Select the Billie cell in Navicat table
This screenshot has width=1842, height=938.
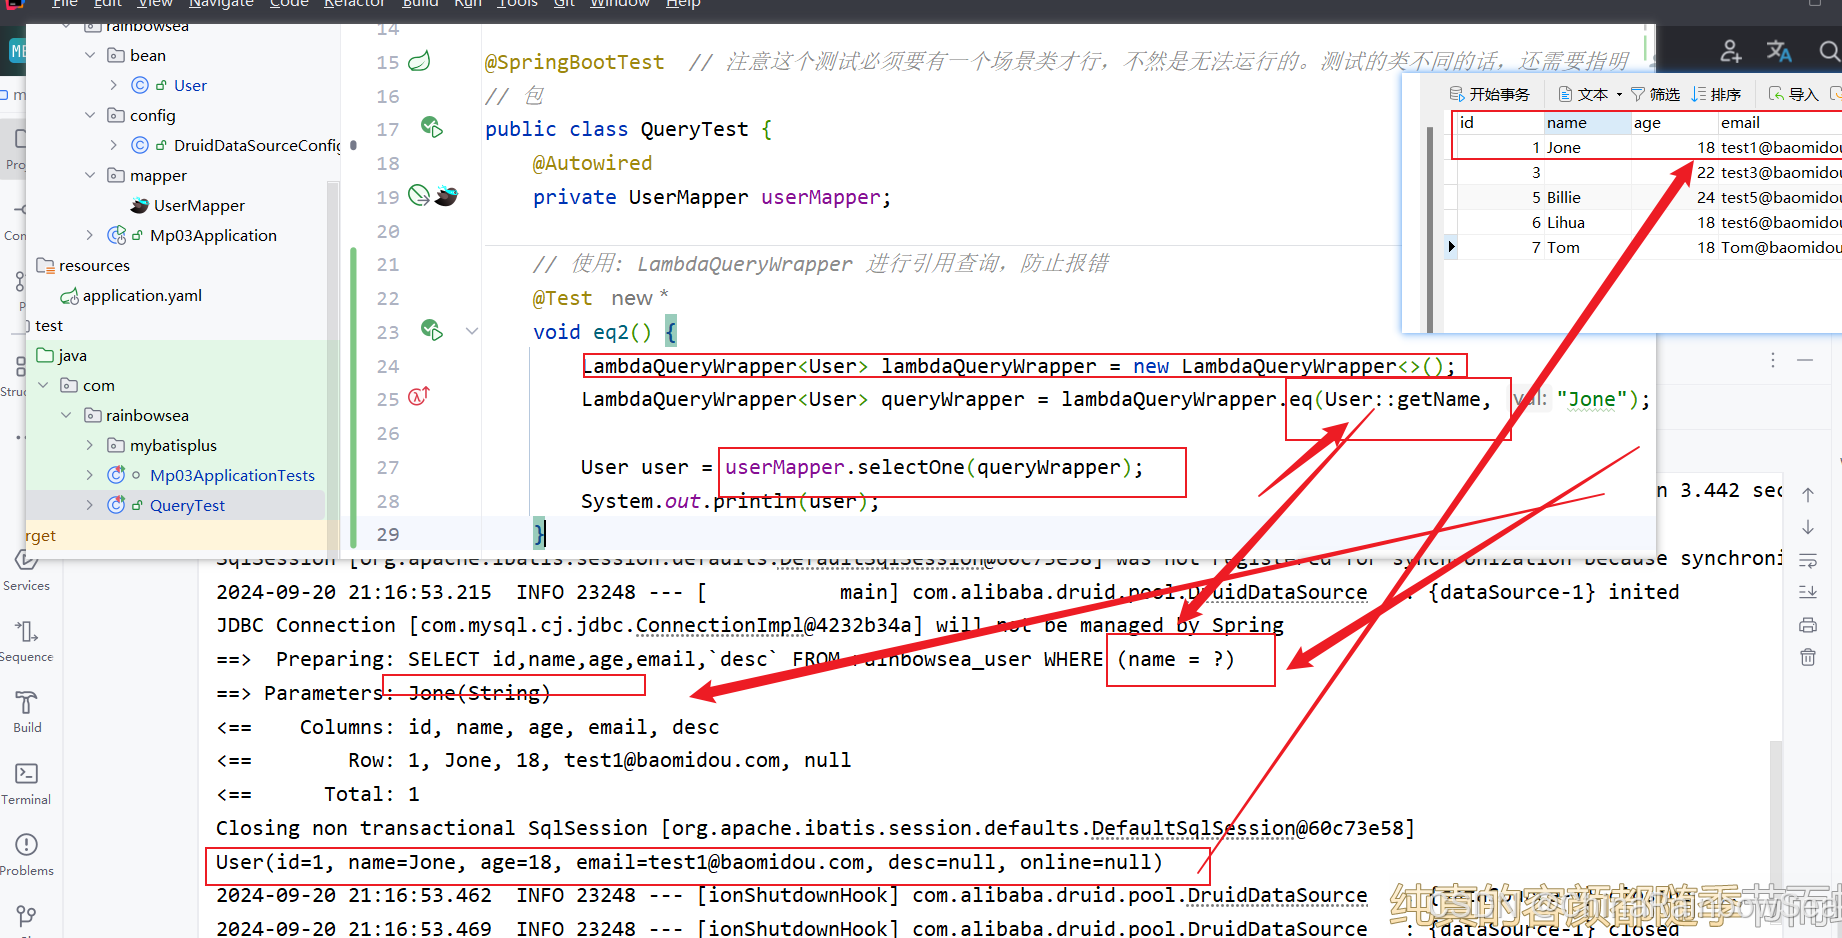[1587, 197]
